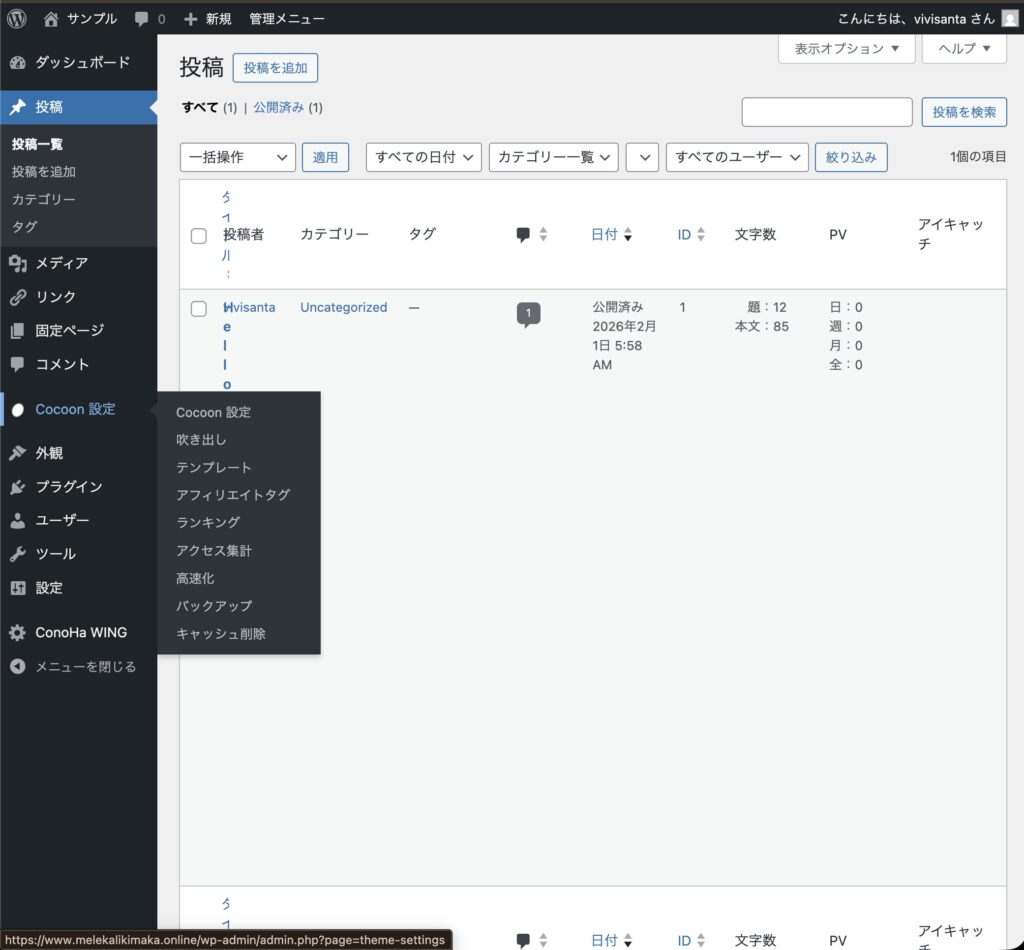Open the ツール wrench icon
1024x950 pixels.
coord(18,554)
